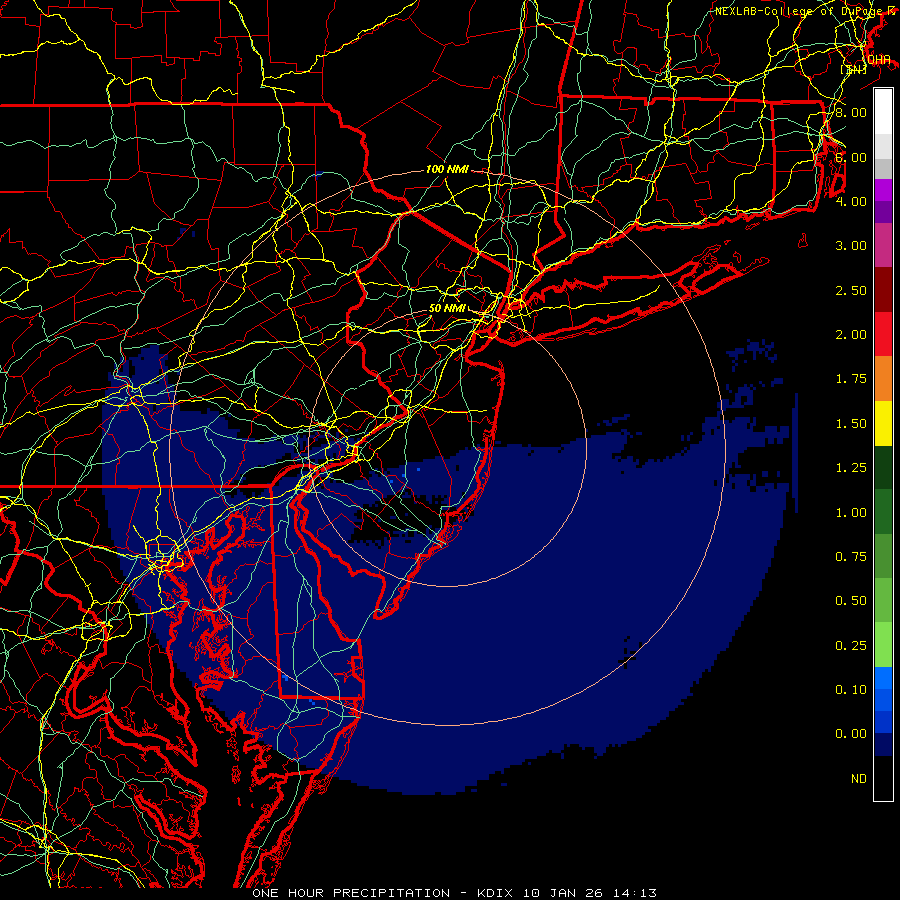
Task: Select the bright red legend swatch
Action: 883,334
